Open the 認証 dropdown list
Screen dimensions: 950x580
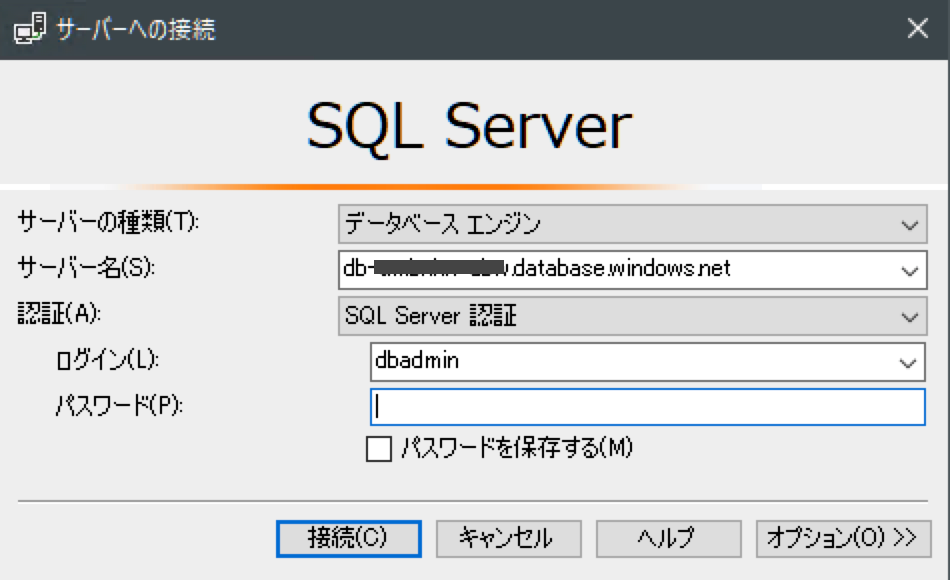pos(633,316)
